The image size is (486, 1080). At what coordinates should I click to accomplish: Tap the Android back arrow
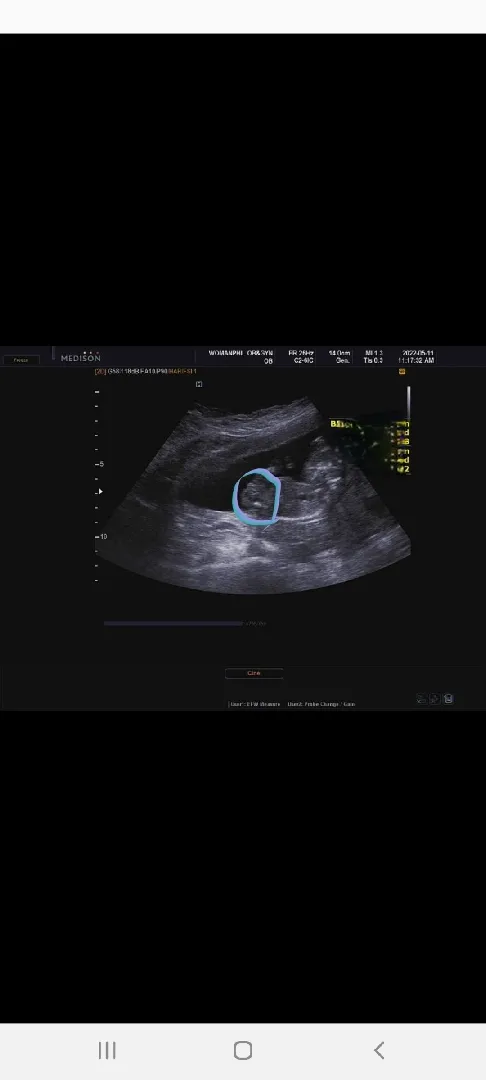(379, 1050)
